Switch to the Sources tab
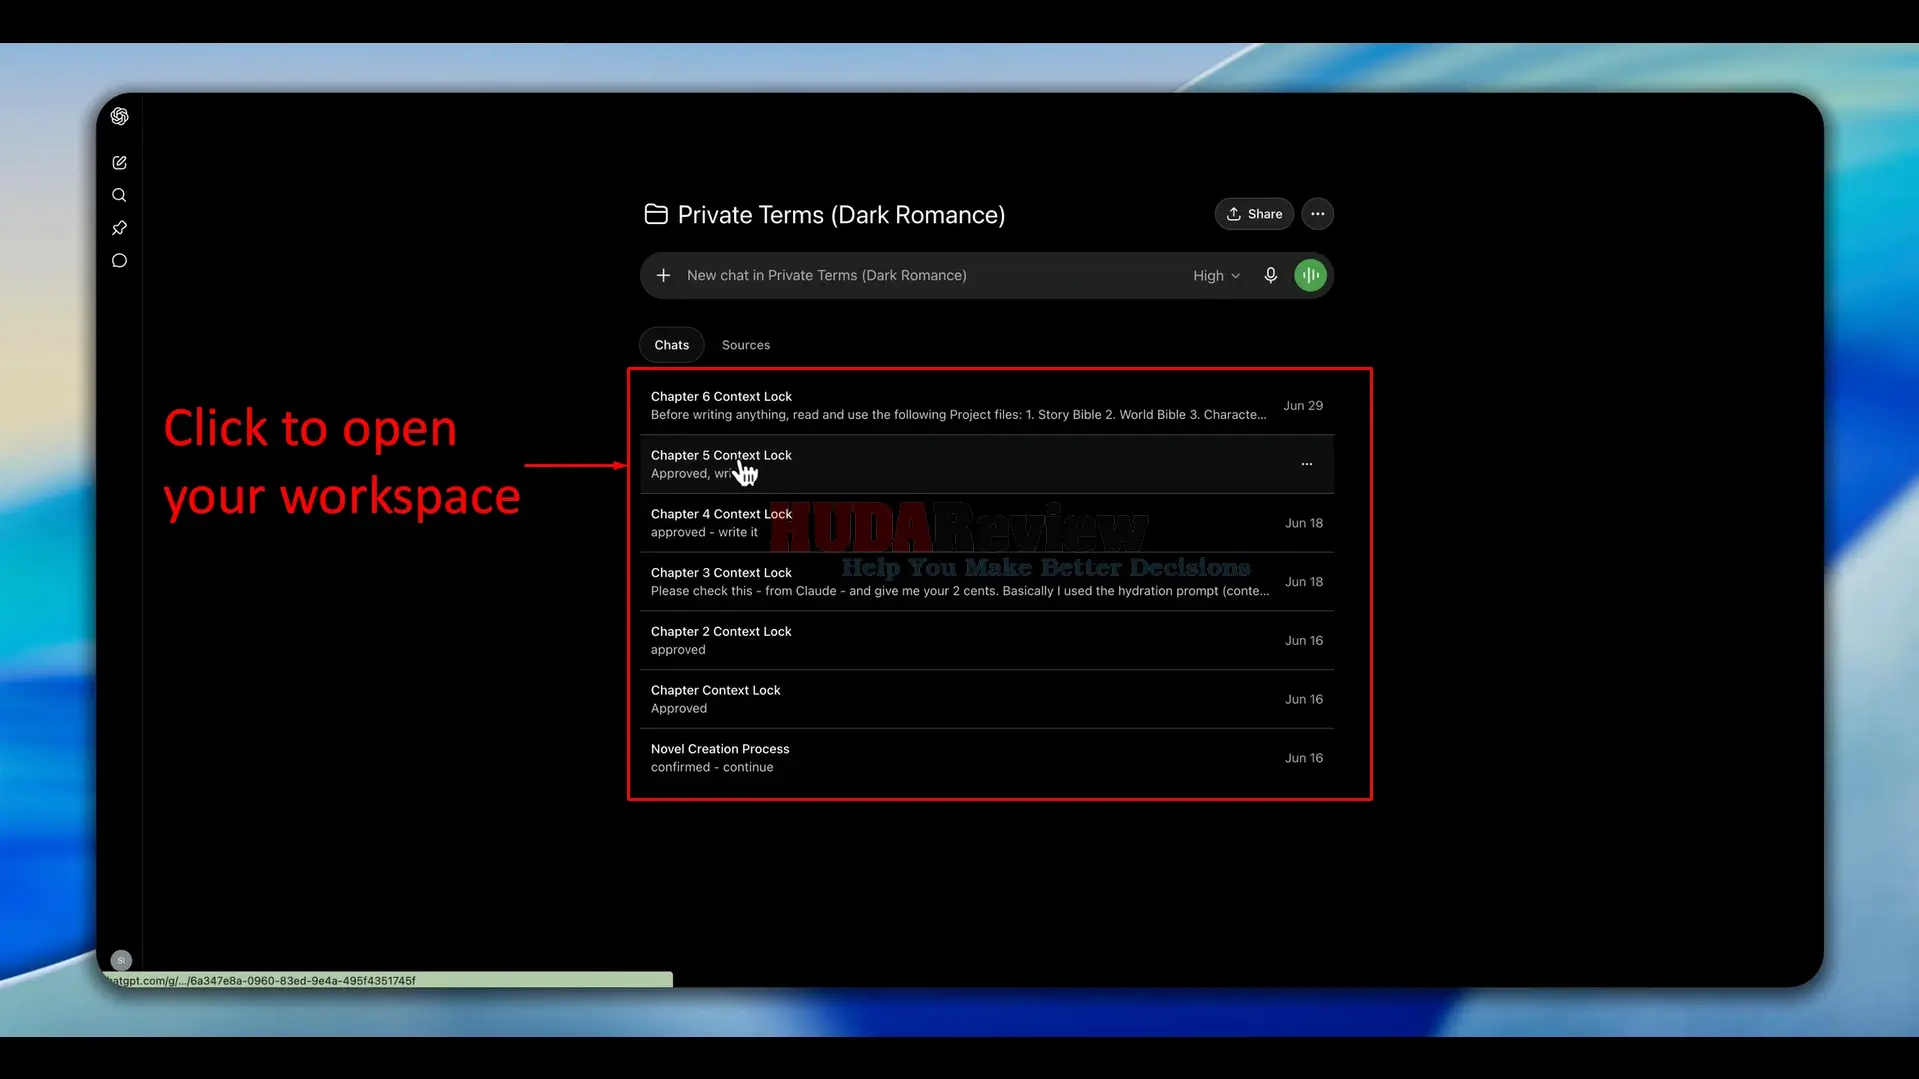Screen dimensions: 1919x1079 [746, 345]
